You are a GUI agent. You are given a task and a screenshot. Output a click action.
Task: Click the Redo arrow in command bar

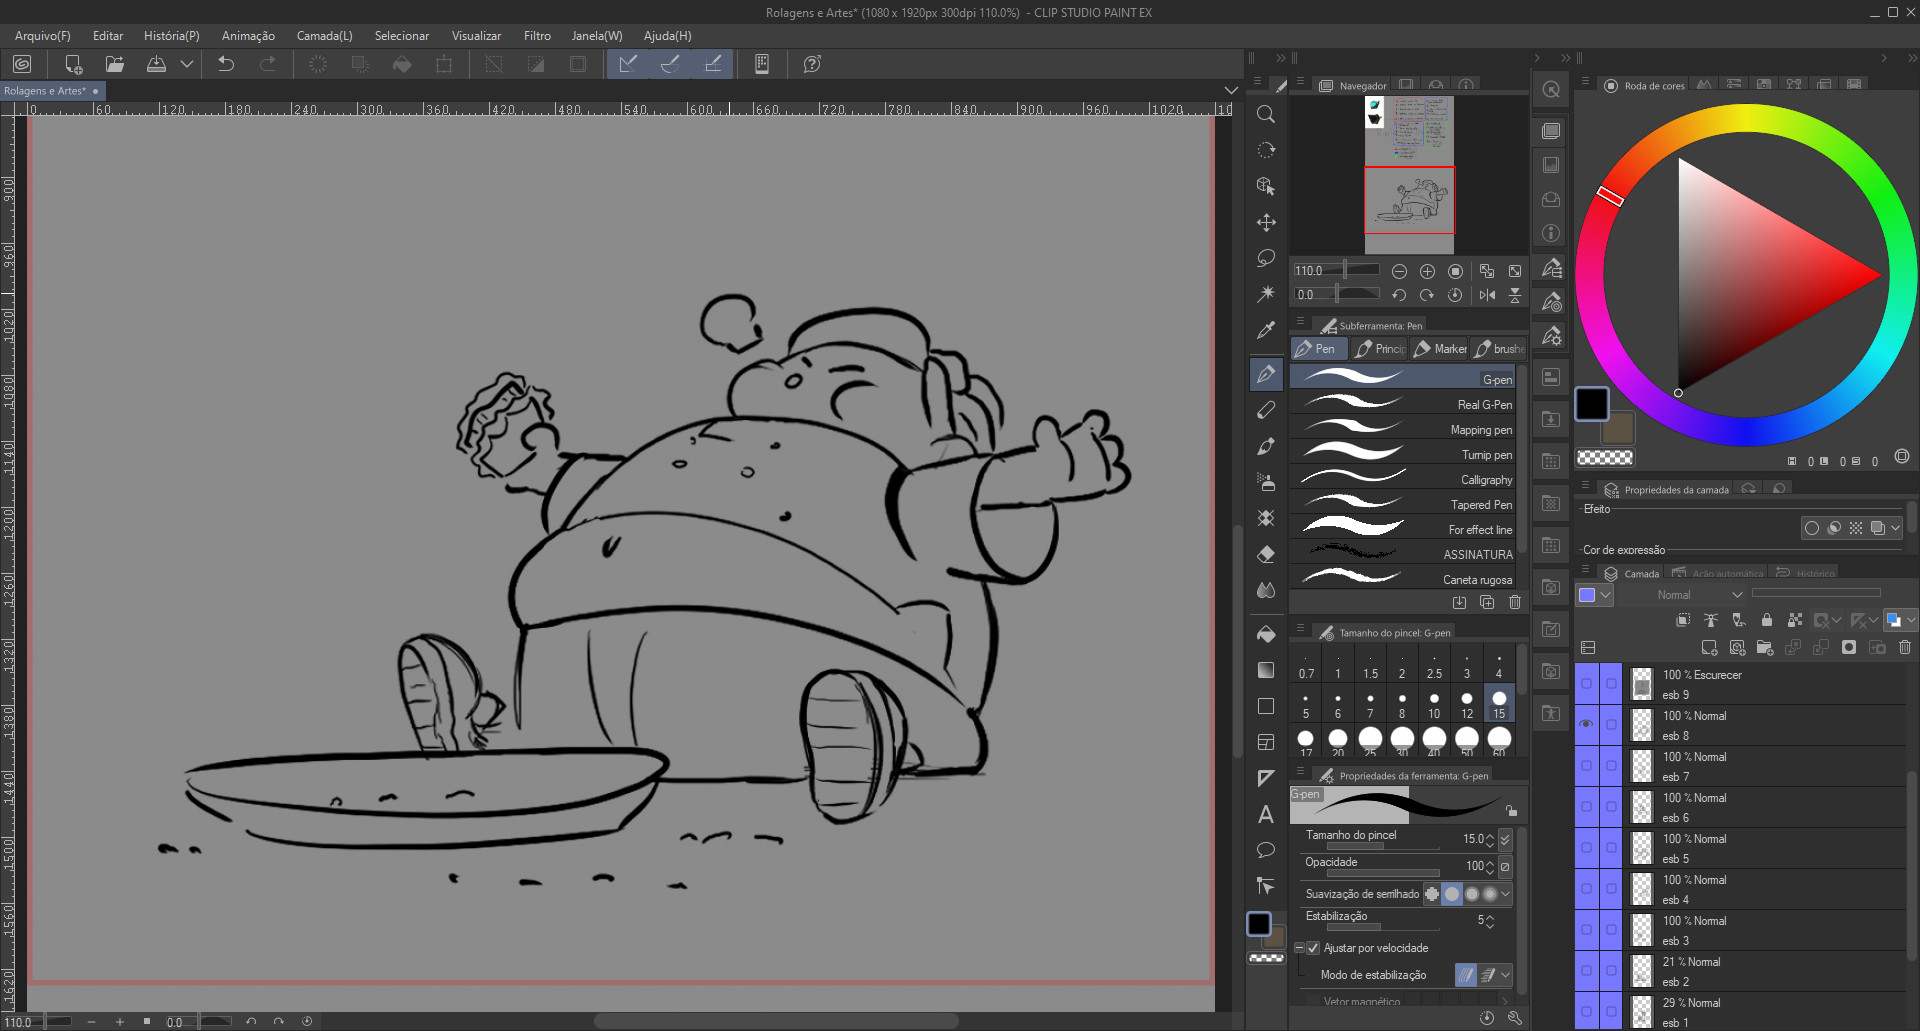[267, 64]
